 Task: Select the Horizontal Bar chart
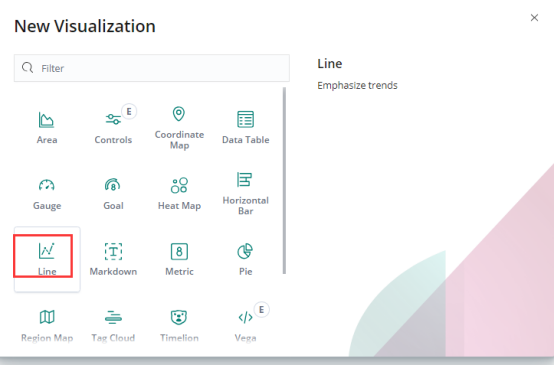point(246,194)
